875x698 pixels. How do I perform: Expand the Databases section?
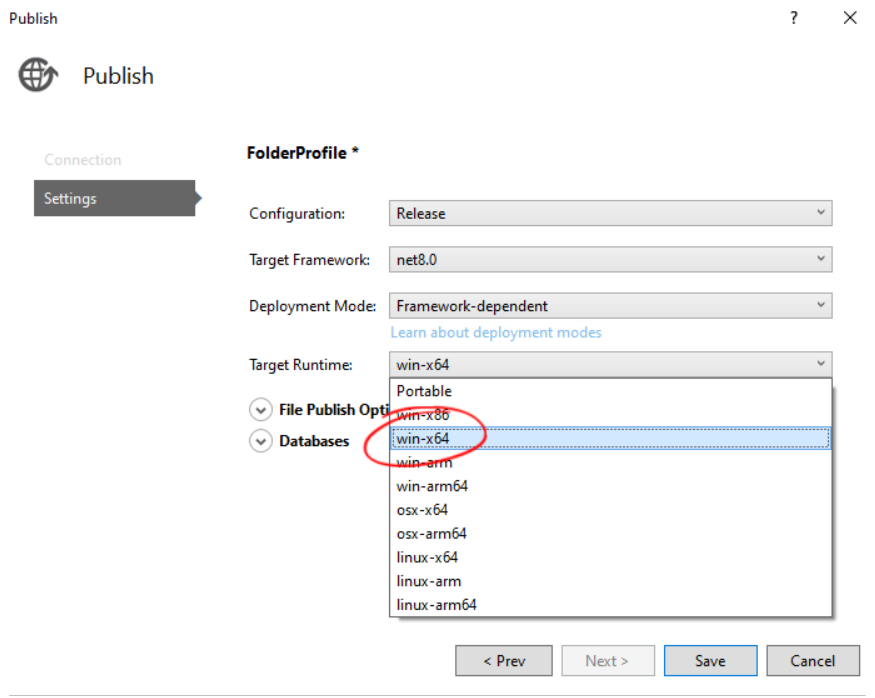[x=261, y=441]
